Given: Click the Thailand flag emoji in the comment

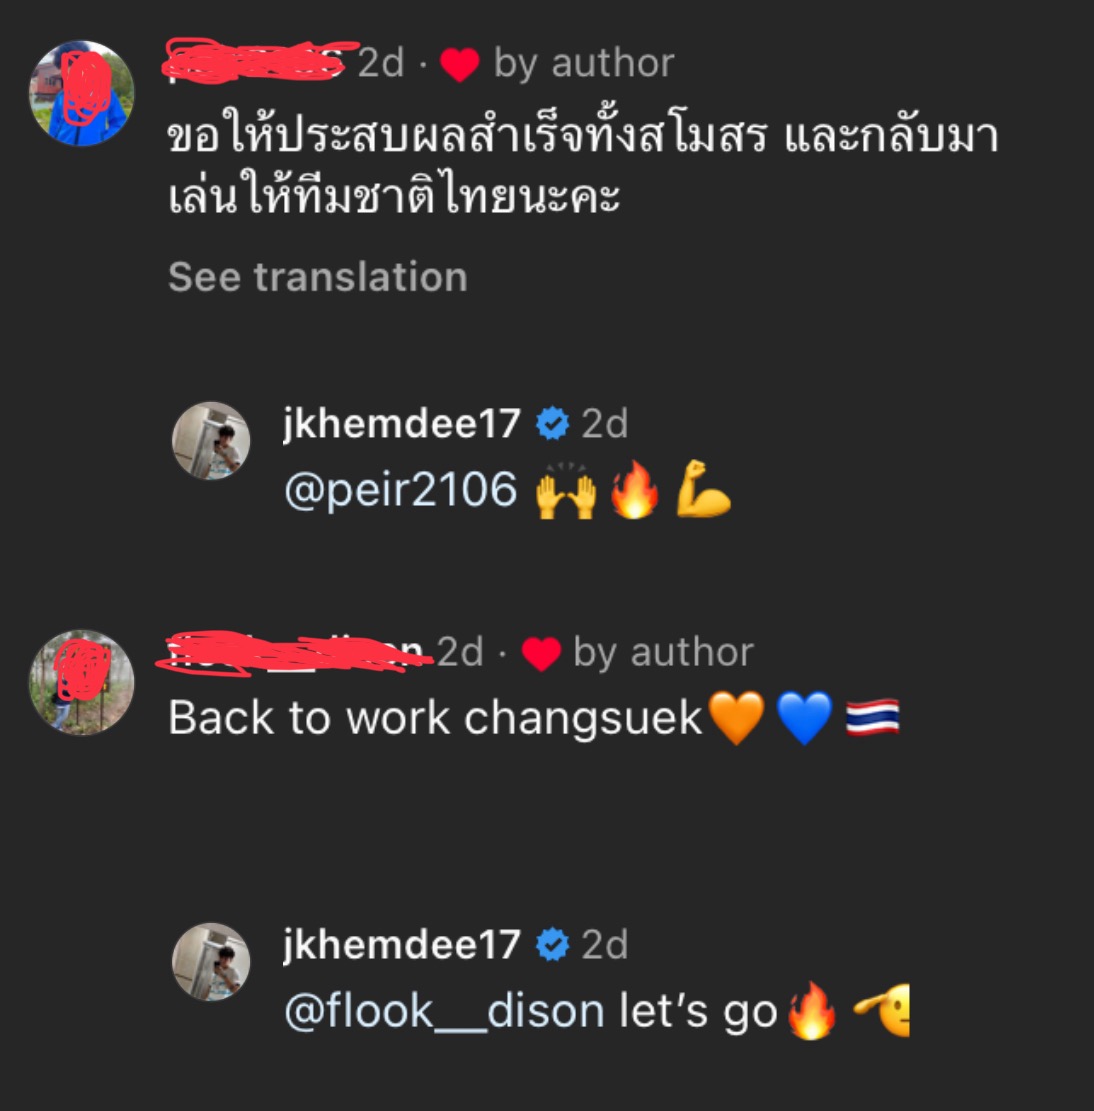Looking at the screenshot, I should 872,718.
